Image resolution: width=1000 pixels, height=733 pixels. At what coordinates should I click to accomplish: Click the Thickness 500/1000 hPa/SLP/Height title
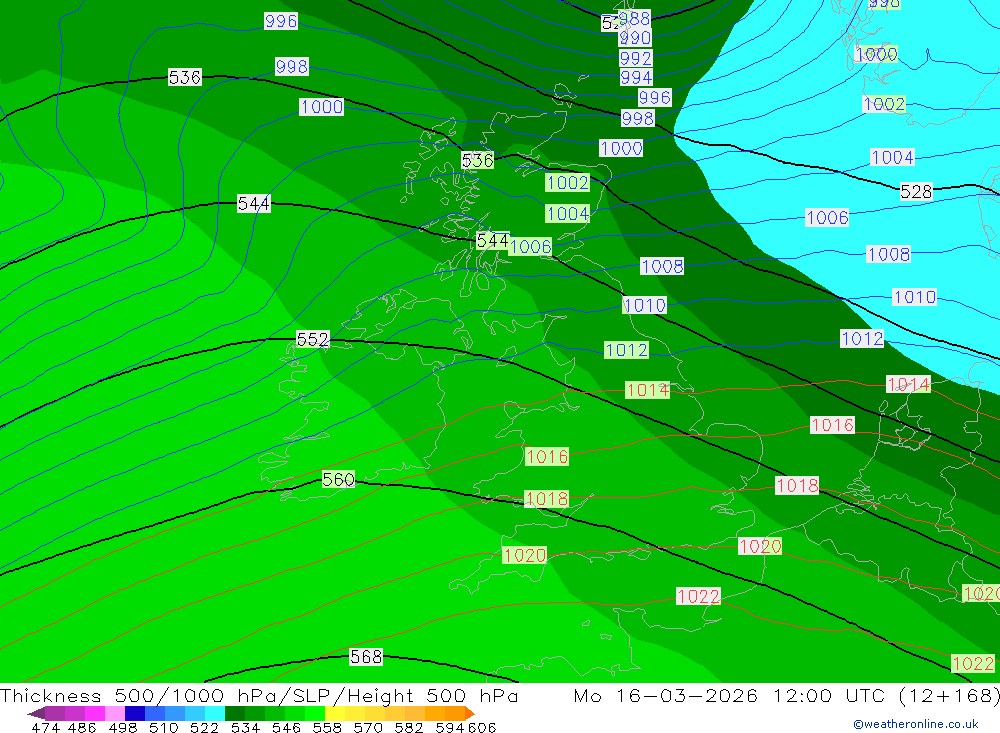coord(259,695)
